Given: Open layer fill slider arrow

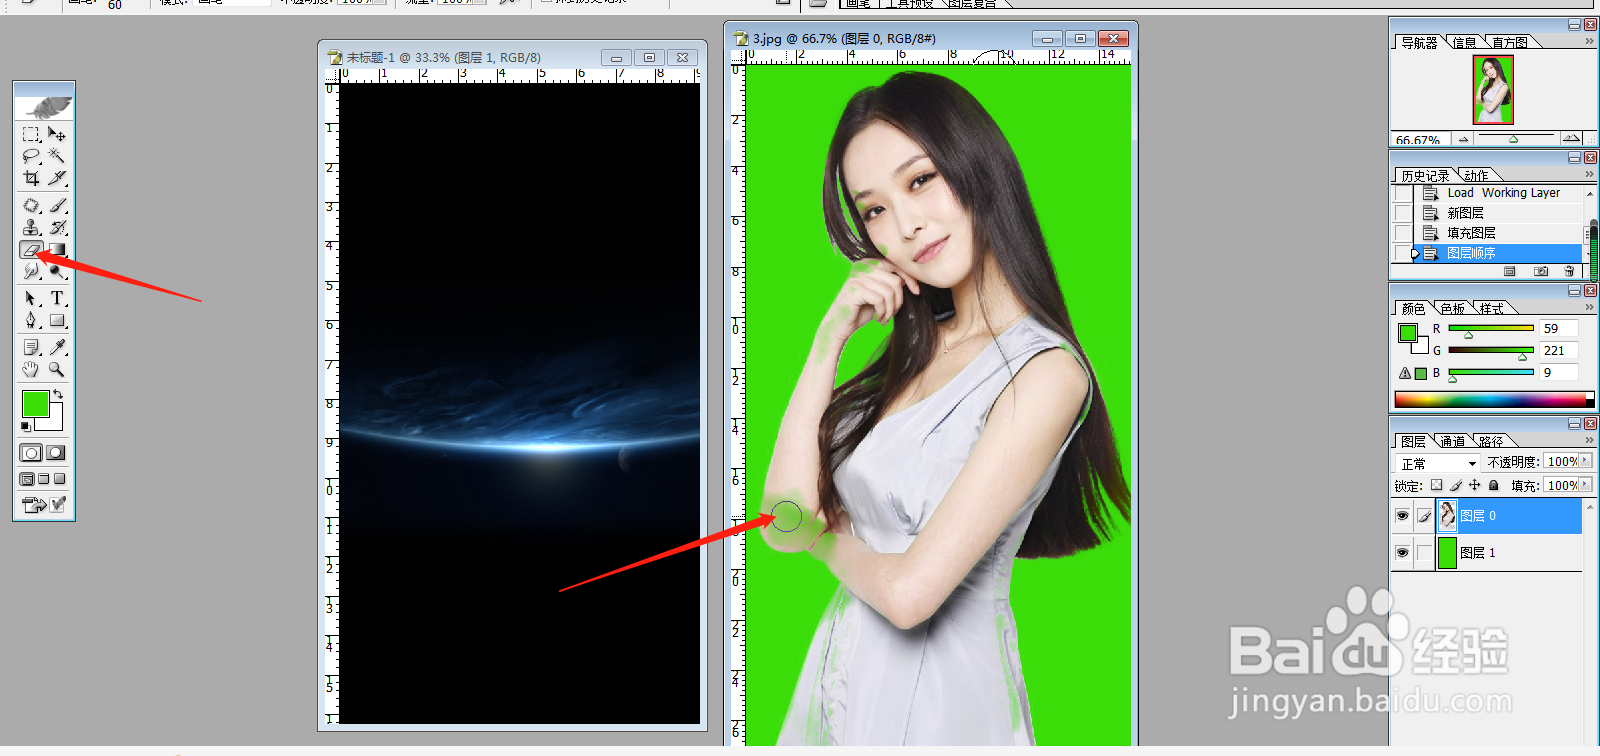Looking at the screenshot, I should click(x=1586, y=485).
